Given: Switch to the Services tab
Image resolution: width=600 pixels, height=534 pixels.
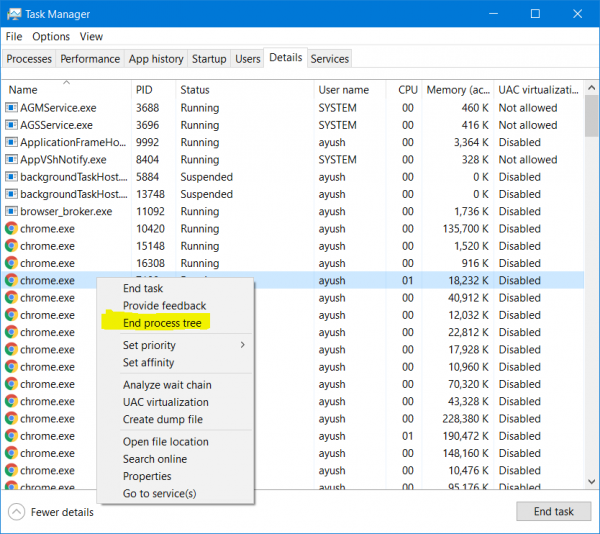Looking at the screenshot, I should coord(329,59).
